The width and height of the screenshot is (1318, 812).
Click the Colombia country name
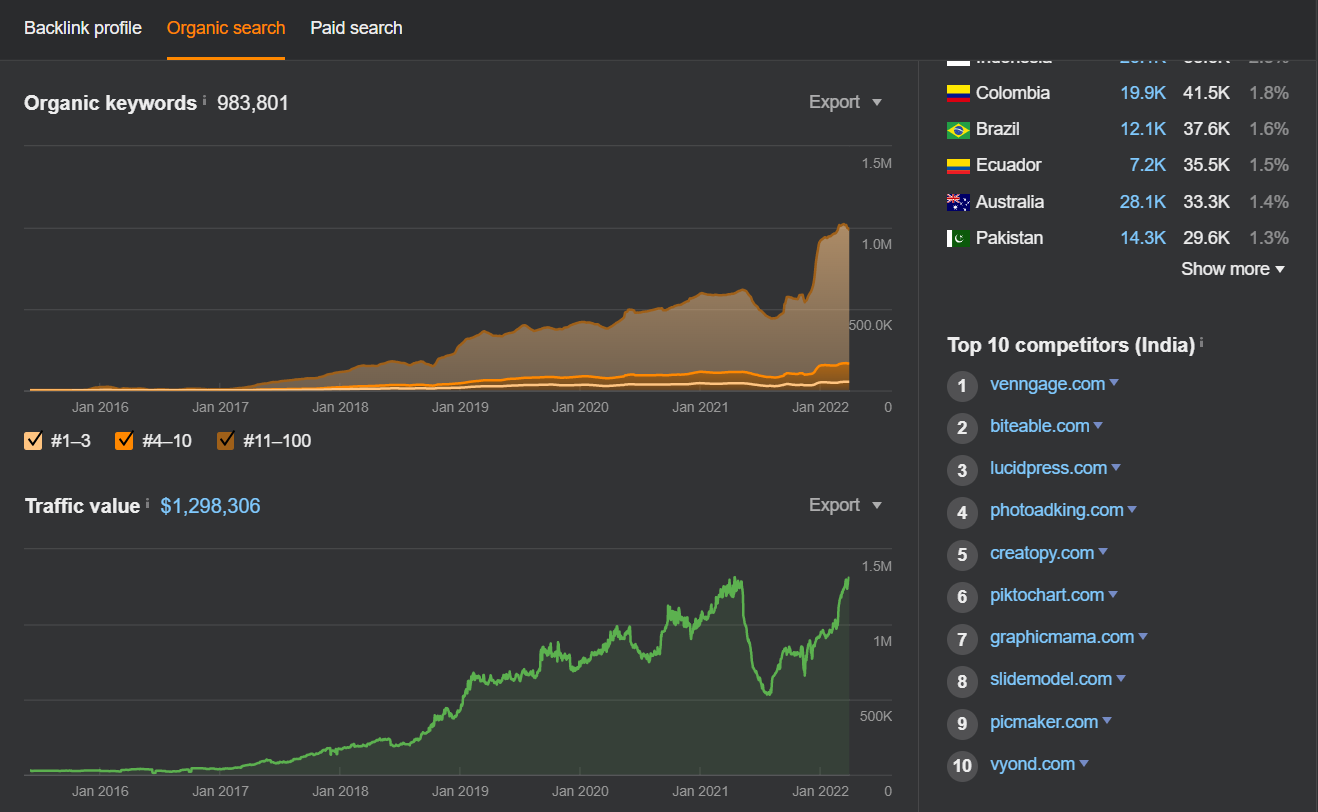[x=1013, y=93]
